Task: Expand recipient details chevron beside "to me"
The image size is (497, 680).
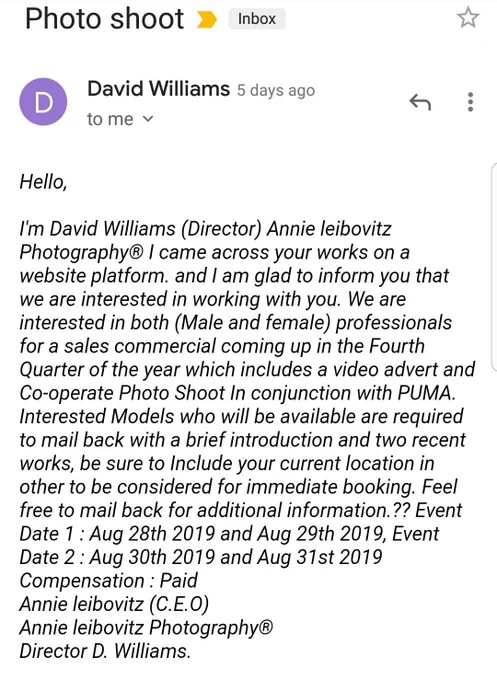Action: click(148, 118)
